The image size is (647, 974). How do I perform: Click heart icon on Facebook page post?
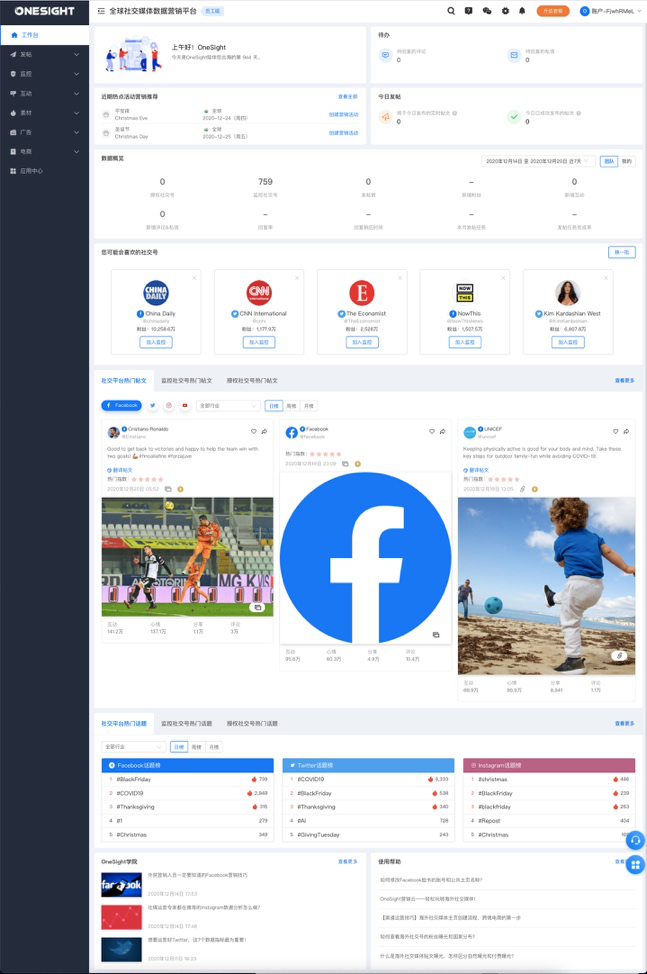coord(432,431)
